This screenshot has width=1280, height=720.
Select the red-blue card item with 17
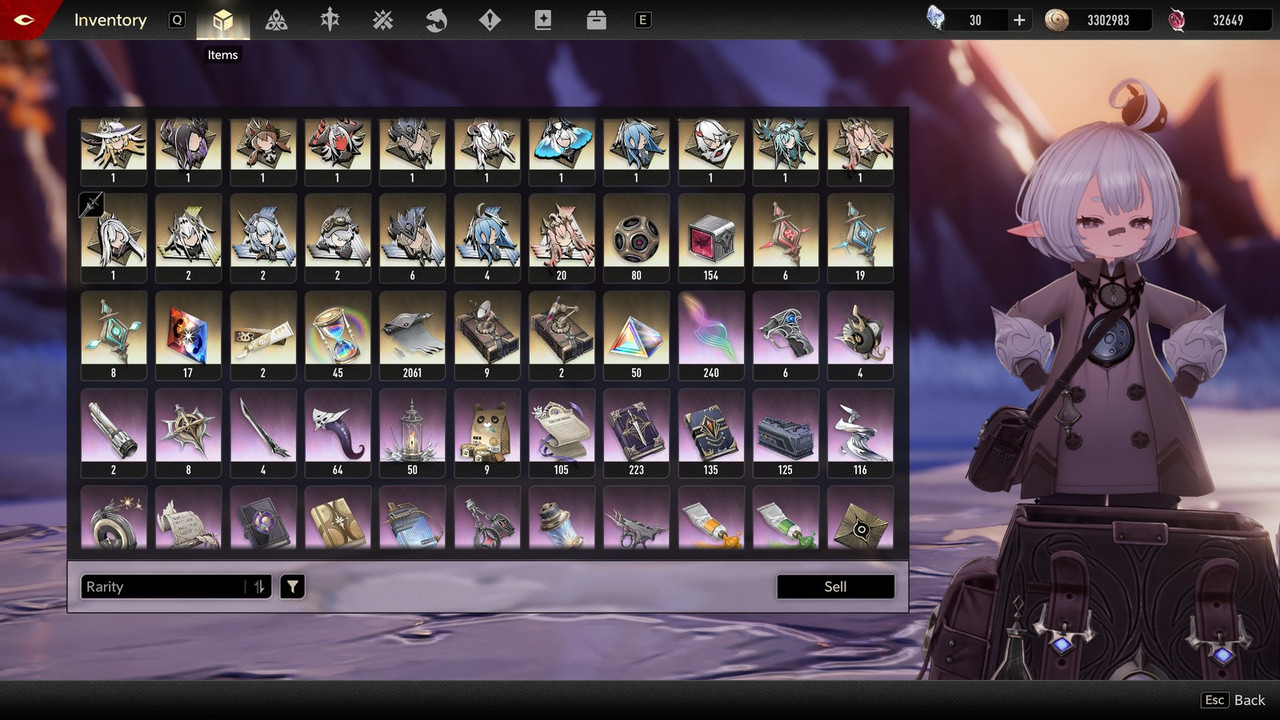click(x=188, y=335)
